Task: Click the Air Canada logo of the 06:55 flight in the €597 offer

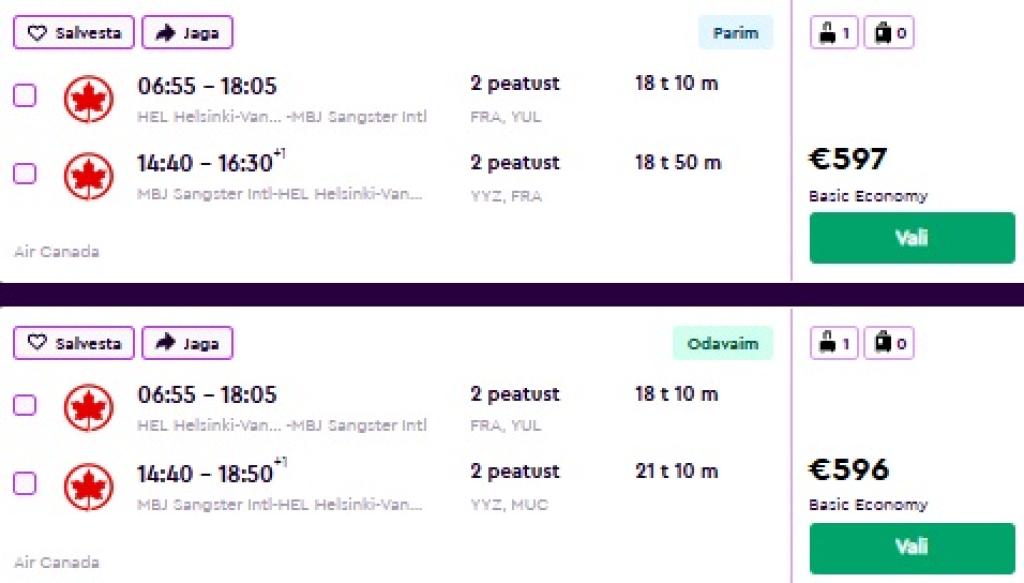Action: (x=89, y=99)
